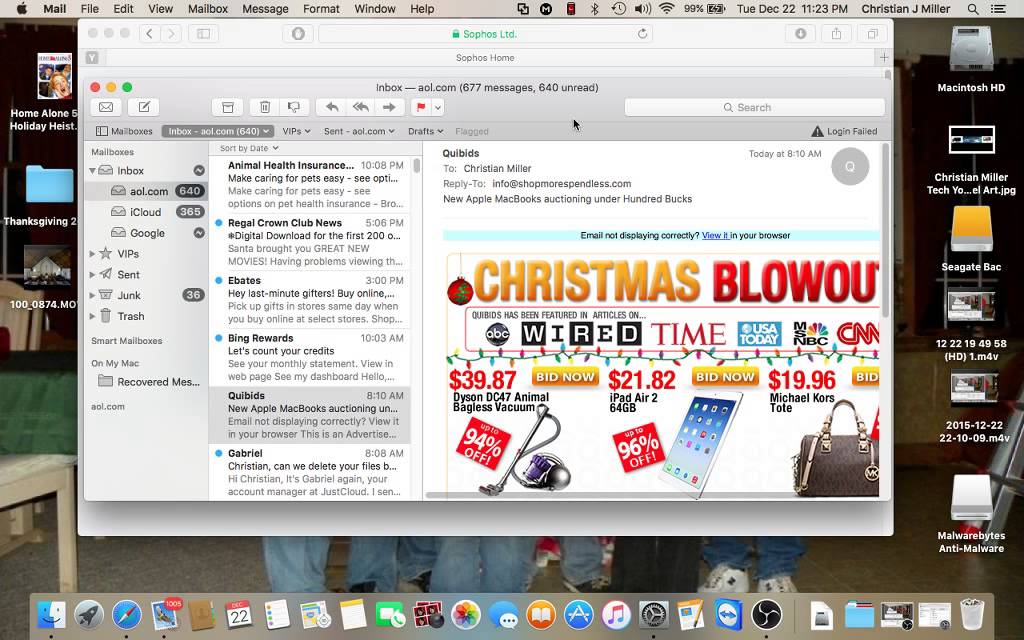Viewport: 1024px width, 640px height.
Task: Expand the Sent mailbox triangle
Action: coord(92,275)
